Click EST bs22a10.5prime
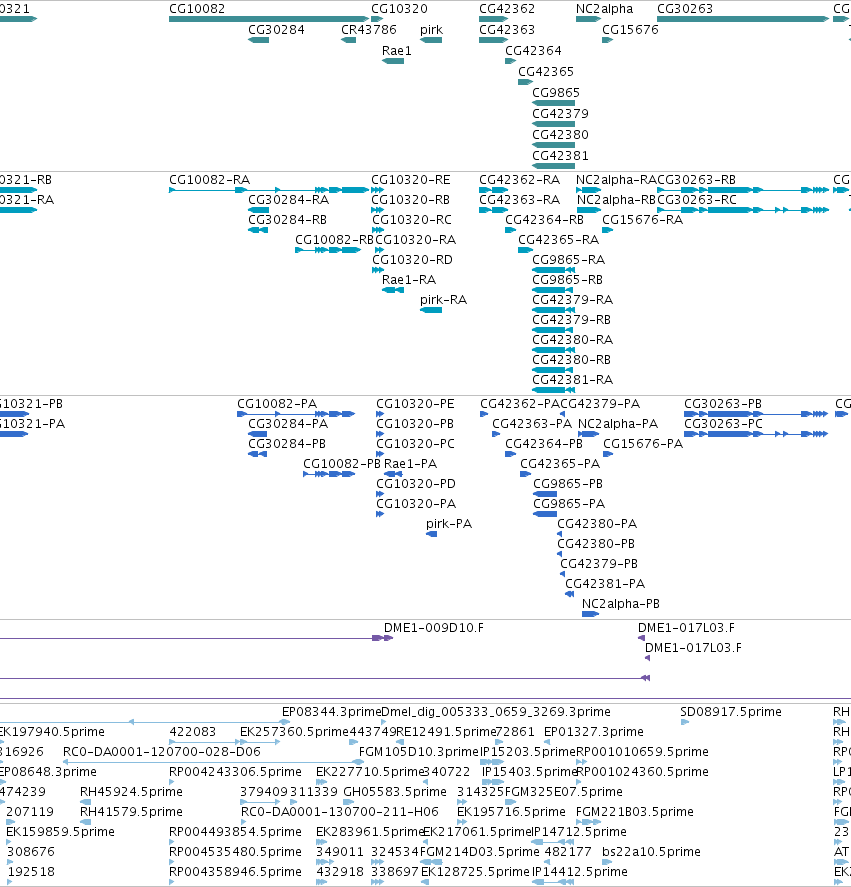The width and height of the screenshot is (851, 887). pyautogui.click(x=651, y=852)
